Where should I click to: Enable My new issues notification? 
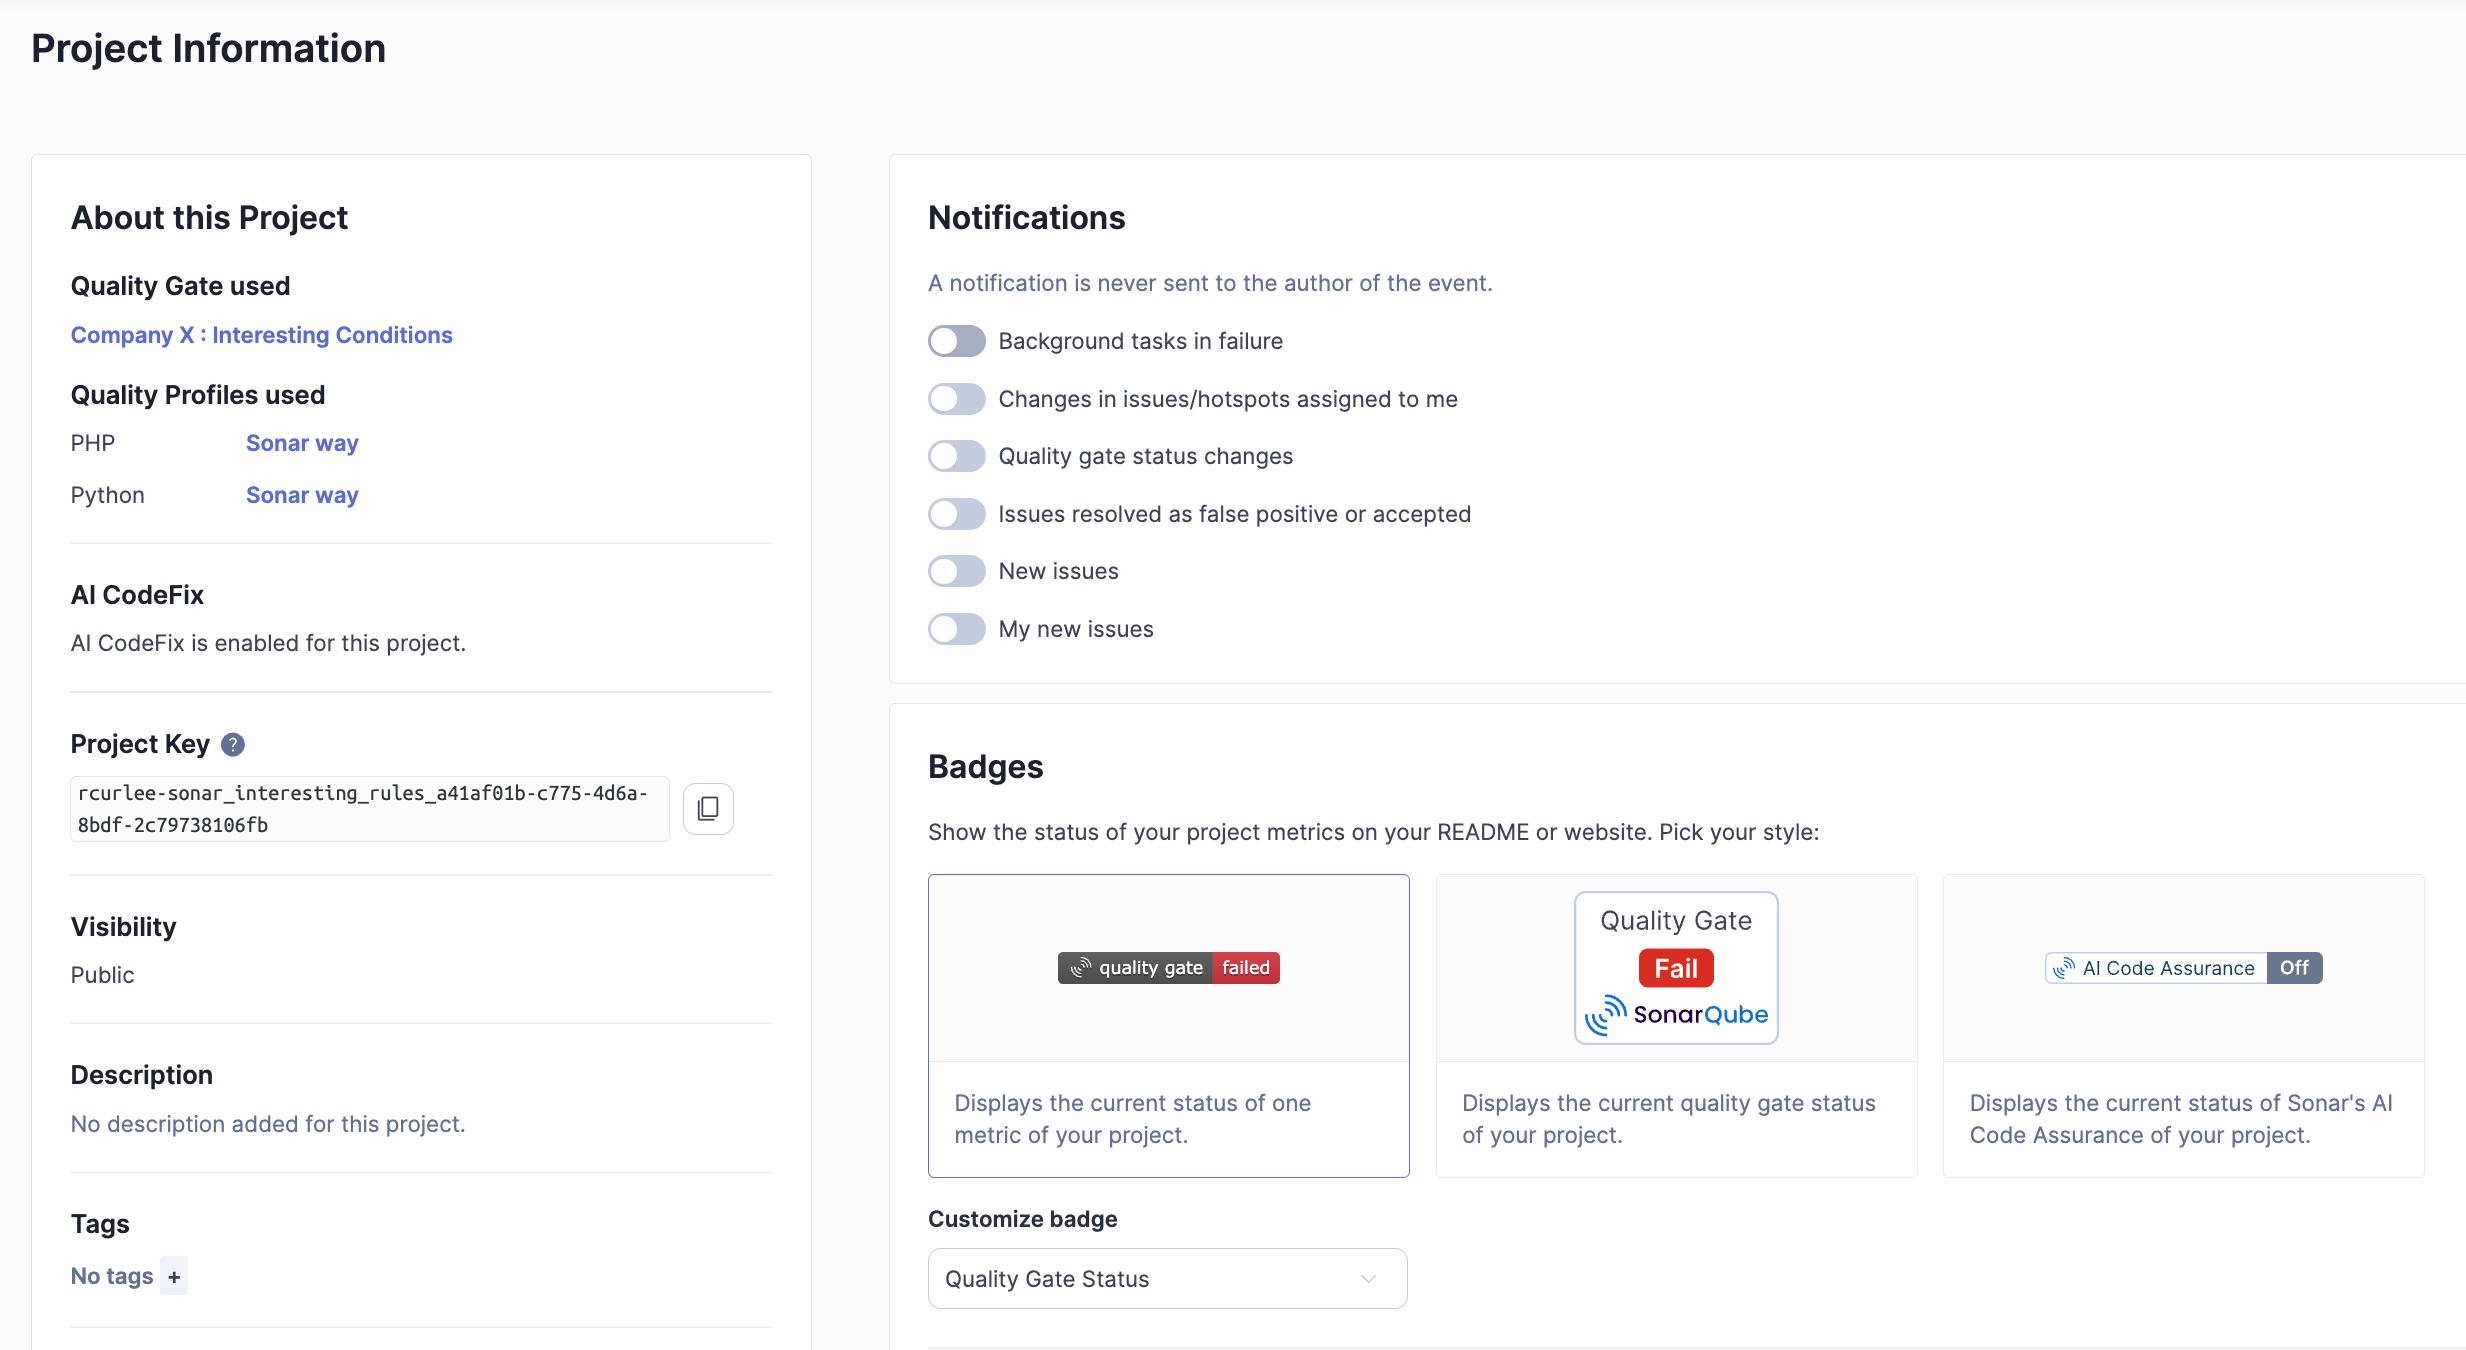click(956, 629)
